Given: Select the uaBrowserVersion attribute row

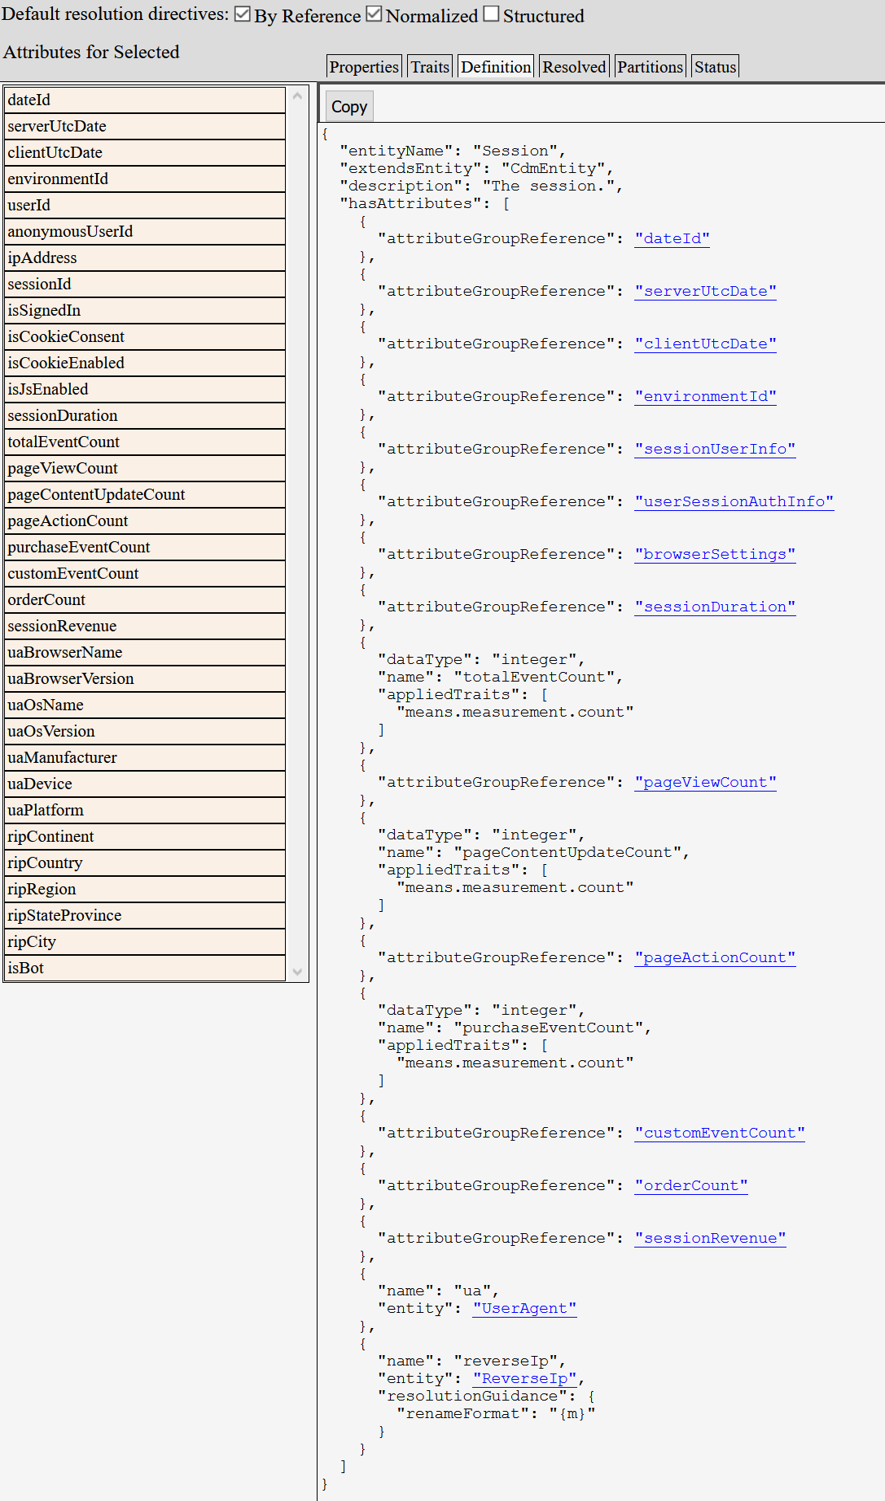Looking at the screenshot, I should pyautogui.click(x=145, y=679).
